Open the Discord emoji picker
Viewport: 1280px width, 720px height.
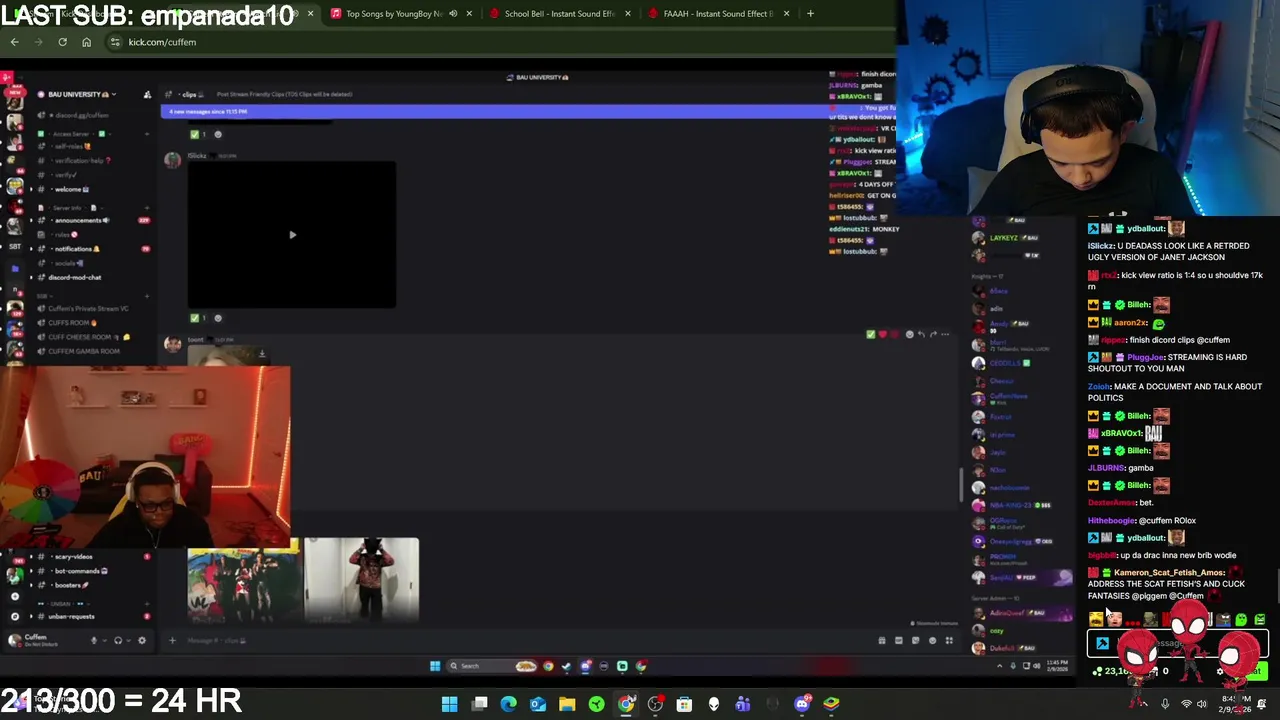[932, 640]
